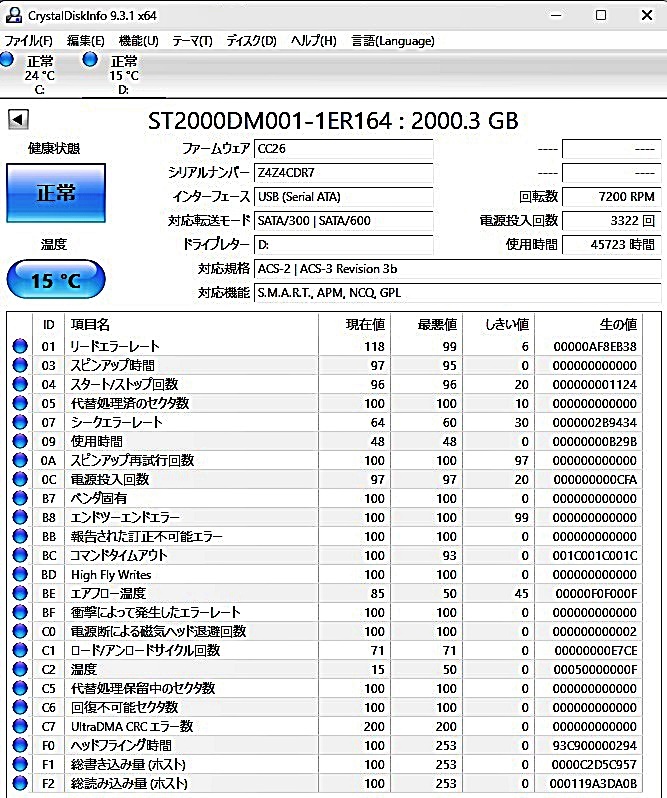The image size is (667, 798).
Task: Click status circle for ID C1 ロード/アンロードサイクル回数
Action: (x=20, y=650)
